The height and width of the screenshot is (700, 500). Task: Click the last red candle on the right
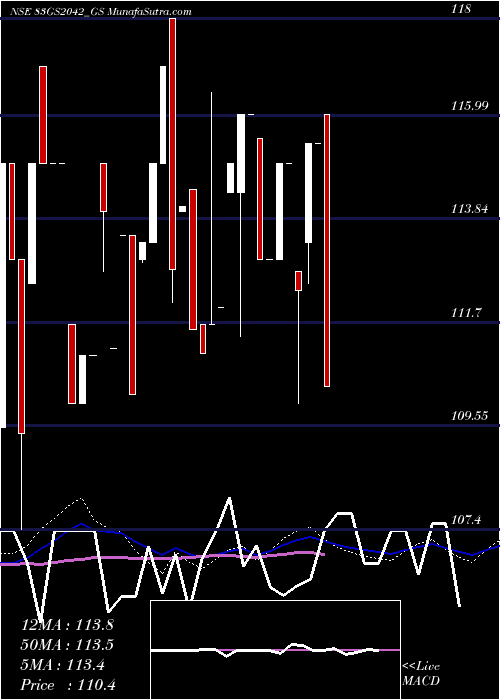coord(327,250)
